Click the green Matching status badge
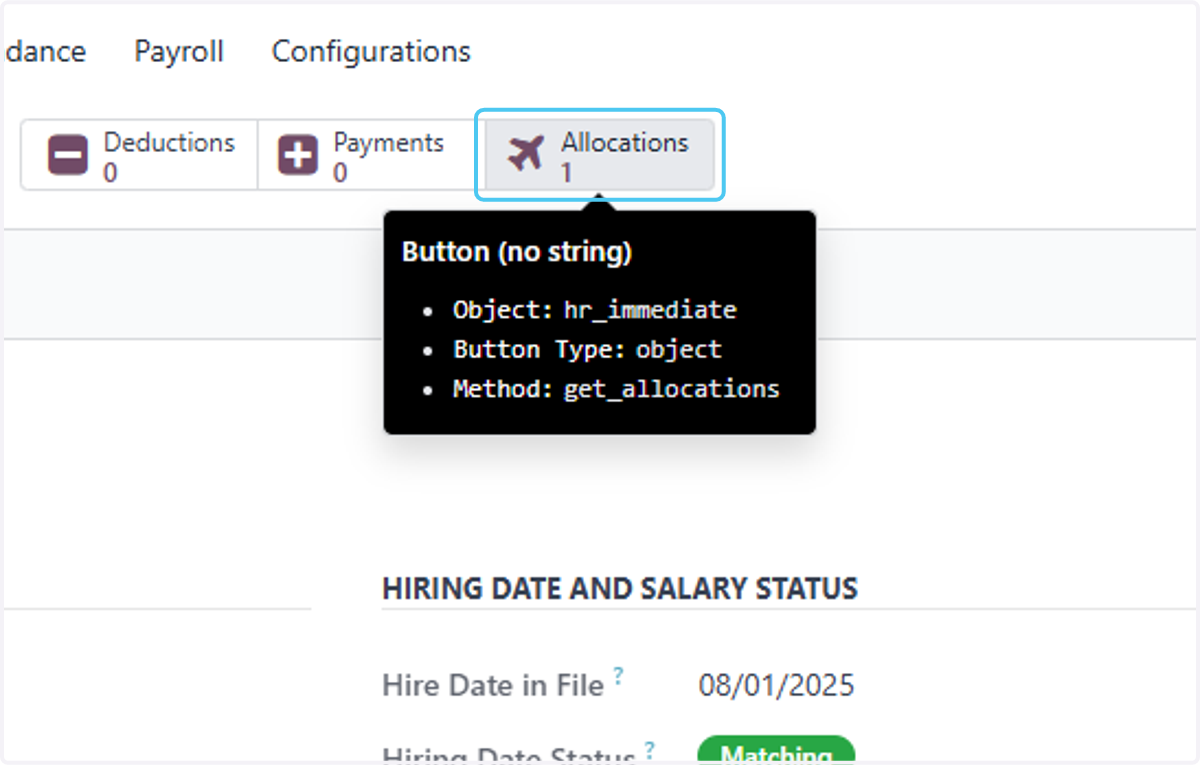The height and width of the screenshot is (765, 1200). click(776, 750)
